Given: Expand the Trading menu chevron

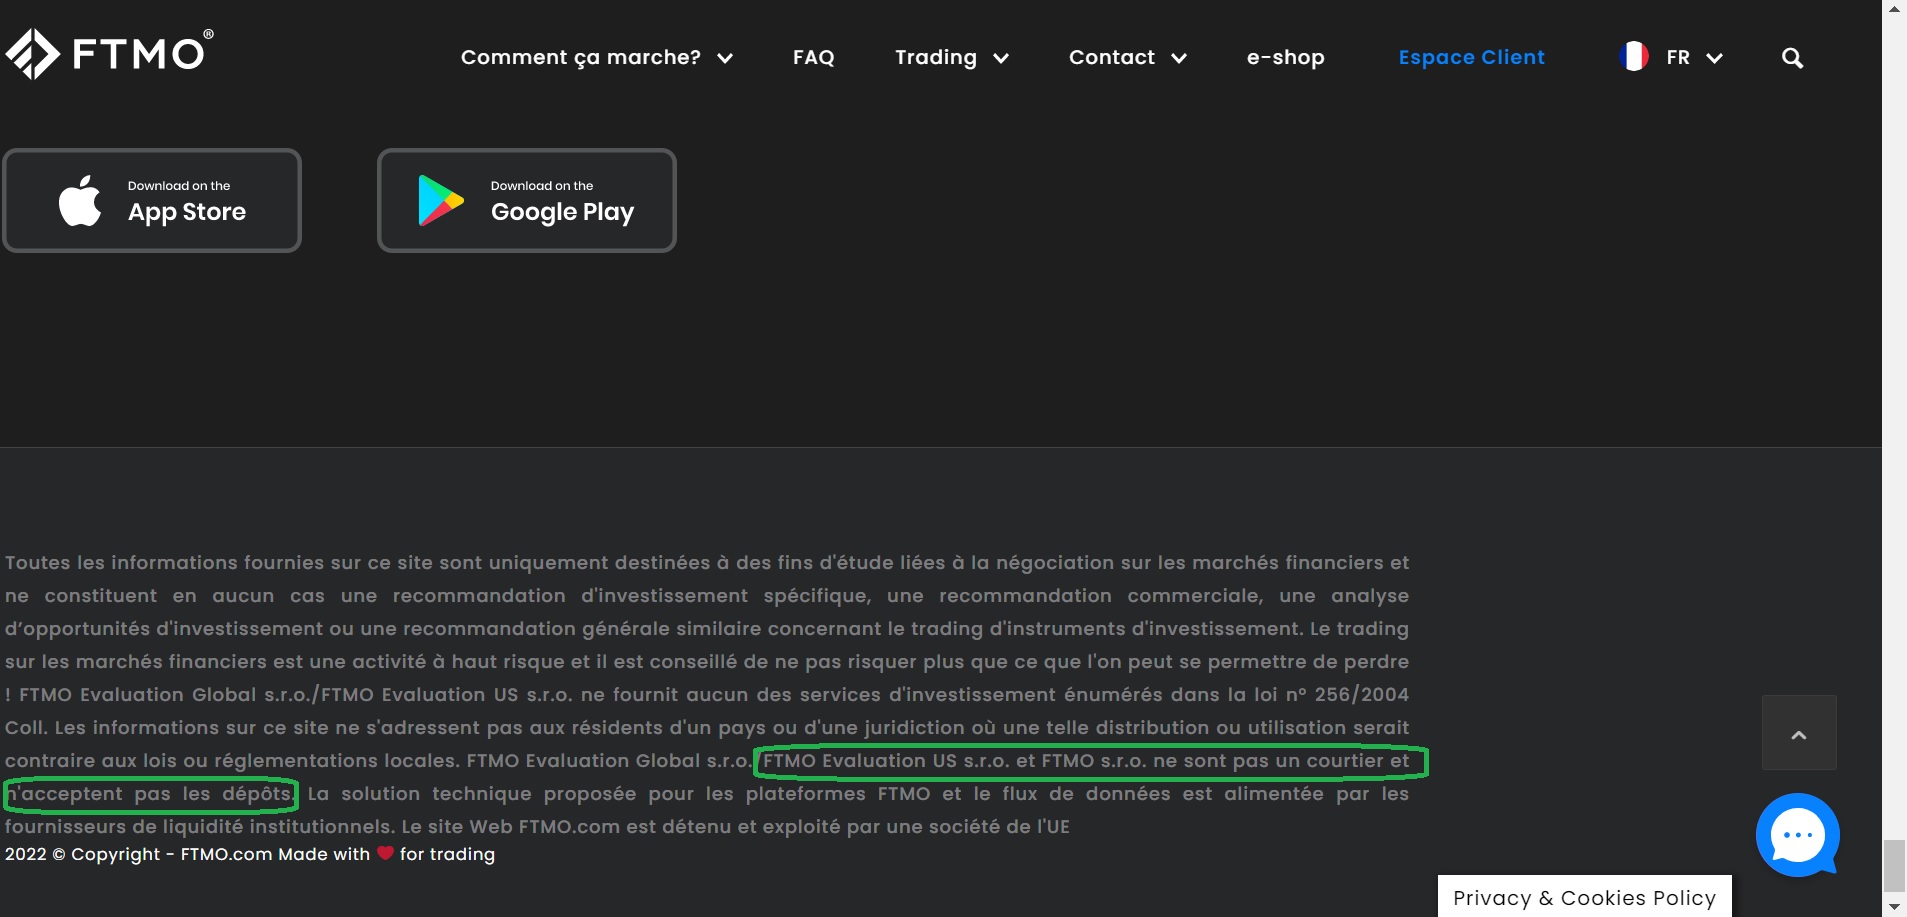Looking at the screenshot, I should click(1000, 58).
